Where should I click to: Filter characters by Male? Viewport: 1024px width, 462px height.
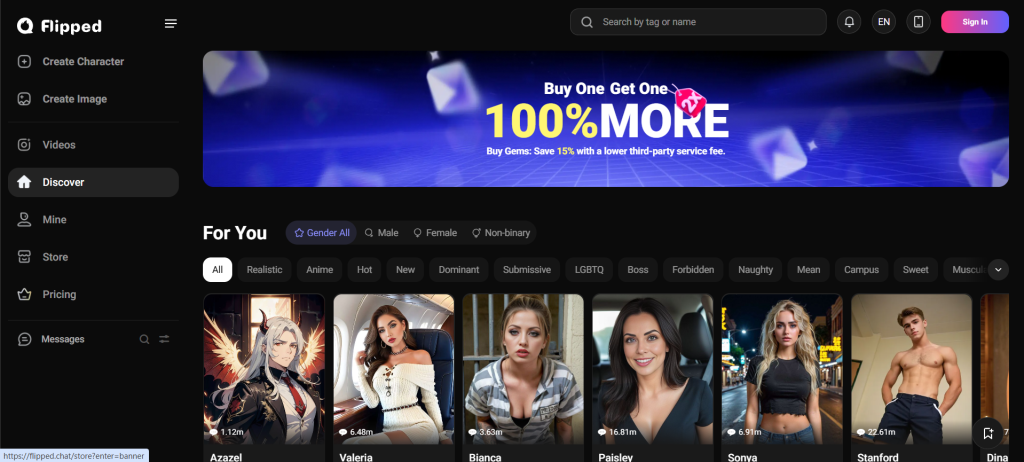[x=381, y=233]
